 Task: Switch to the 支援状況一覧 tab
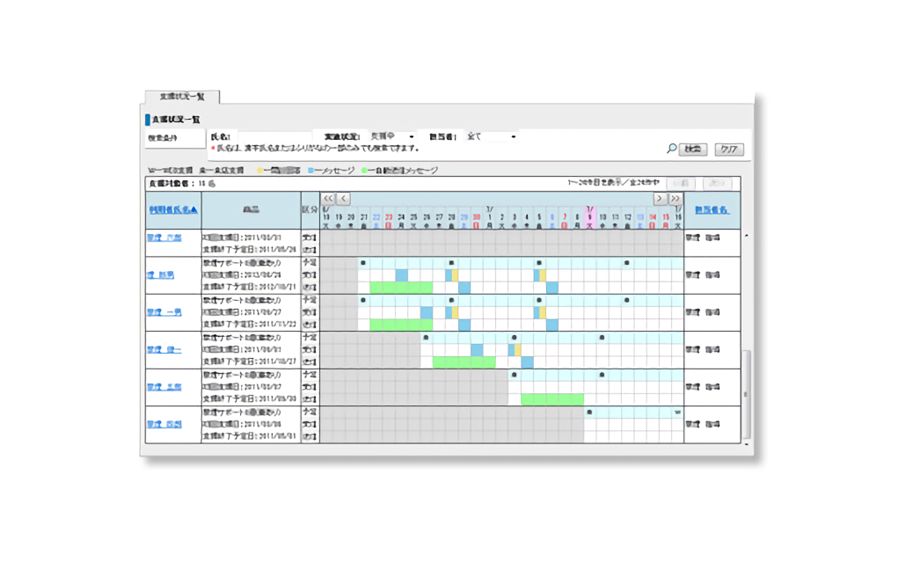(x=182, y=97)
